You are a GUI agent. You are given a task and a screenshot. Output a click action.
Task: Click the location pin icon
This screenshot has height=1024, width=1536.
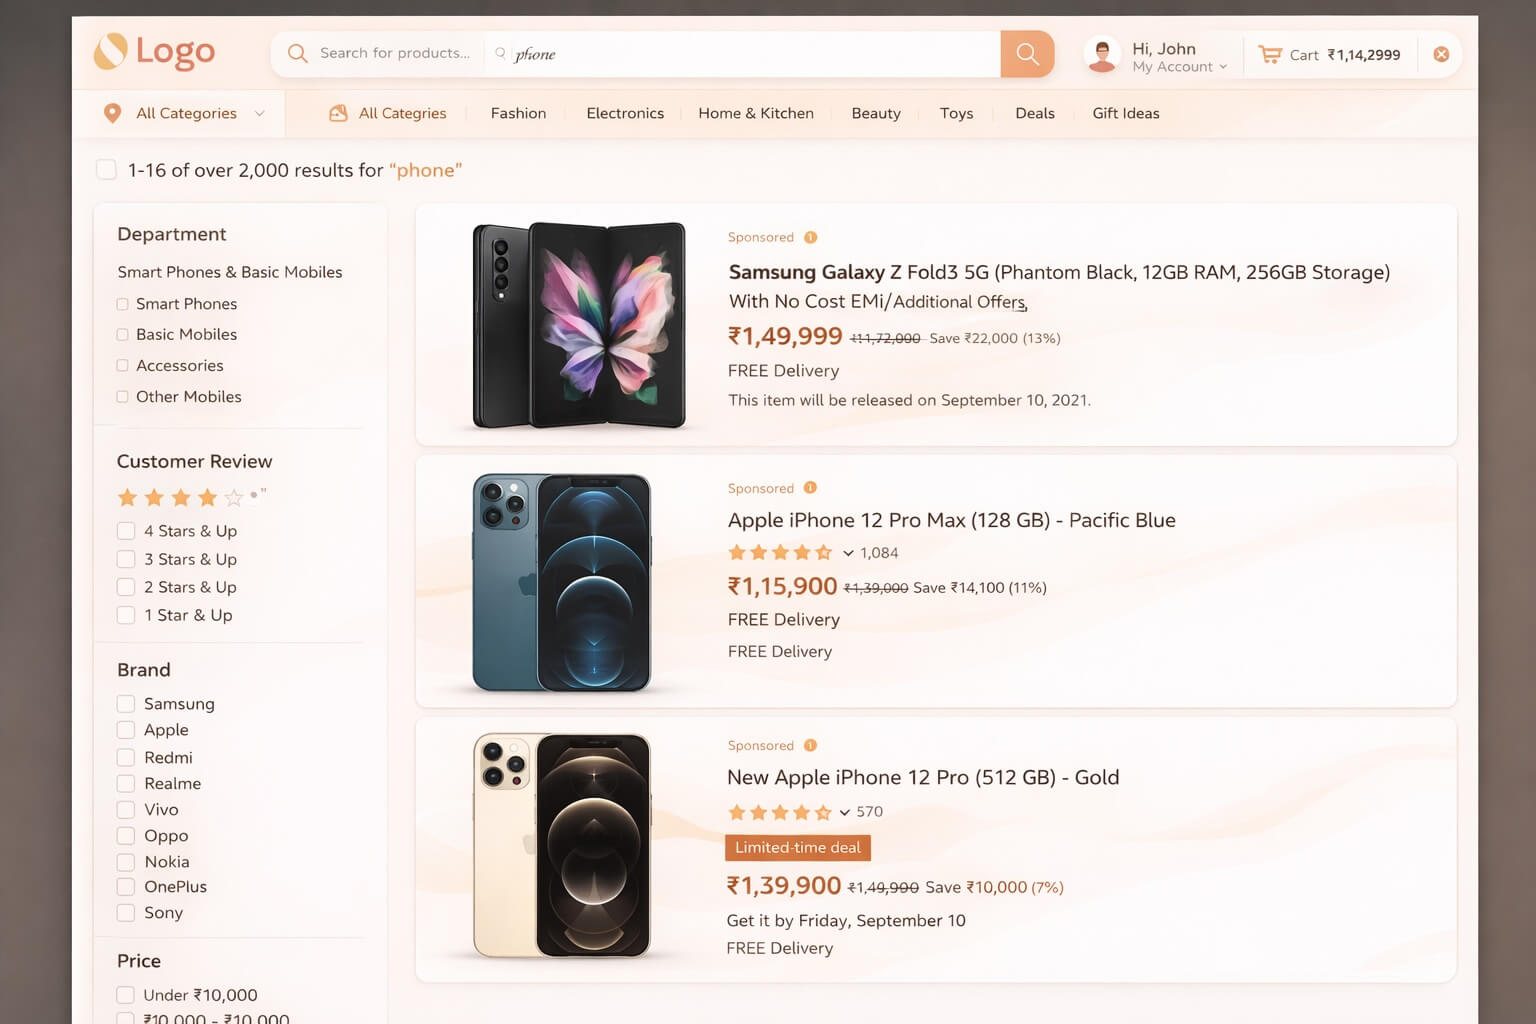pyautogui.click(x=112, y=113)
